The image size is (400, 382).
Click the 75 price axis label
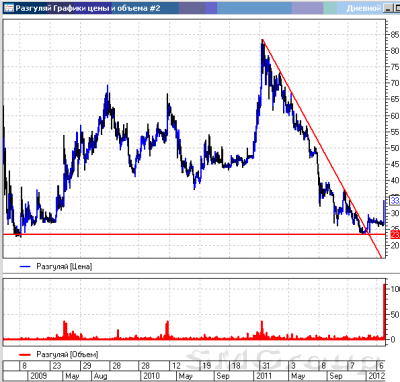395,67
